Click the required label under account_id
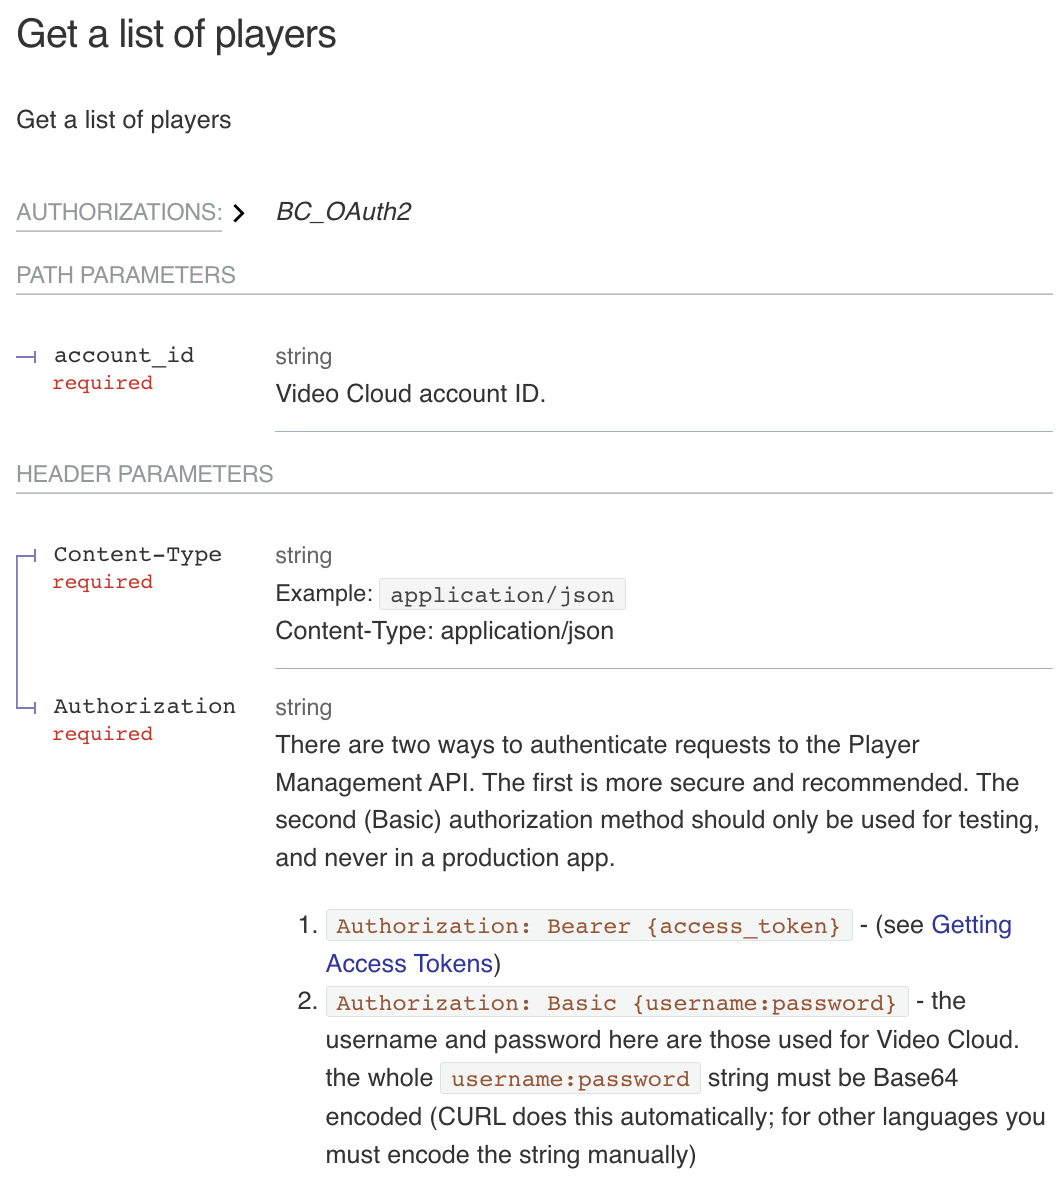Image resolution: width=1064 pixels, height=1186 pixels. tap(103, 383)
